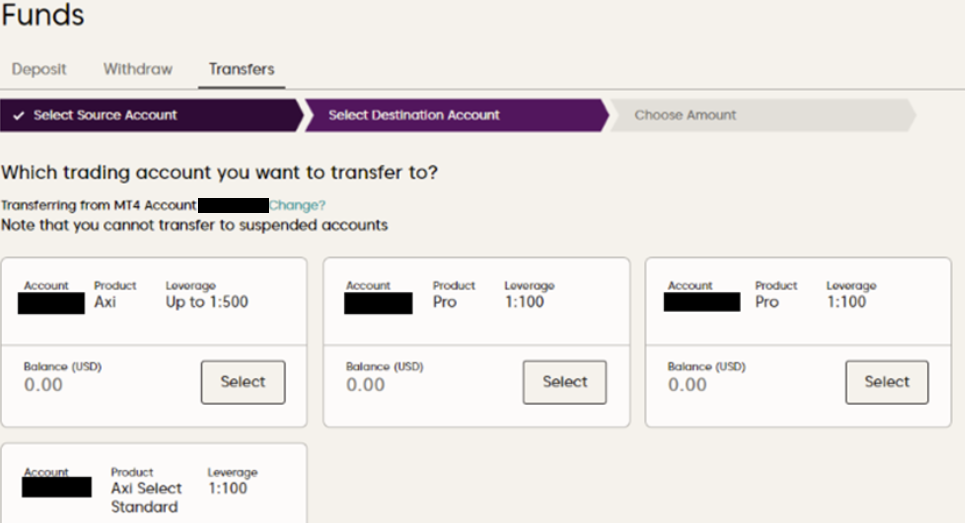Jump to the Choose Amount step
Screen dimensions: 965x523
pos(685,115)
